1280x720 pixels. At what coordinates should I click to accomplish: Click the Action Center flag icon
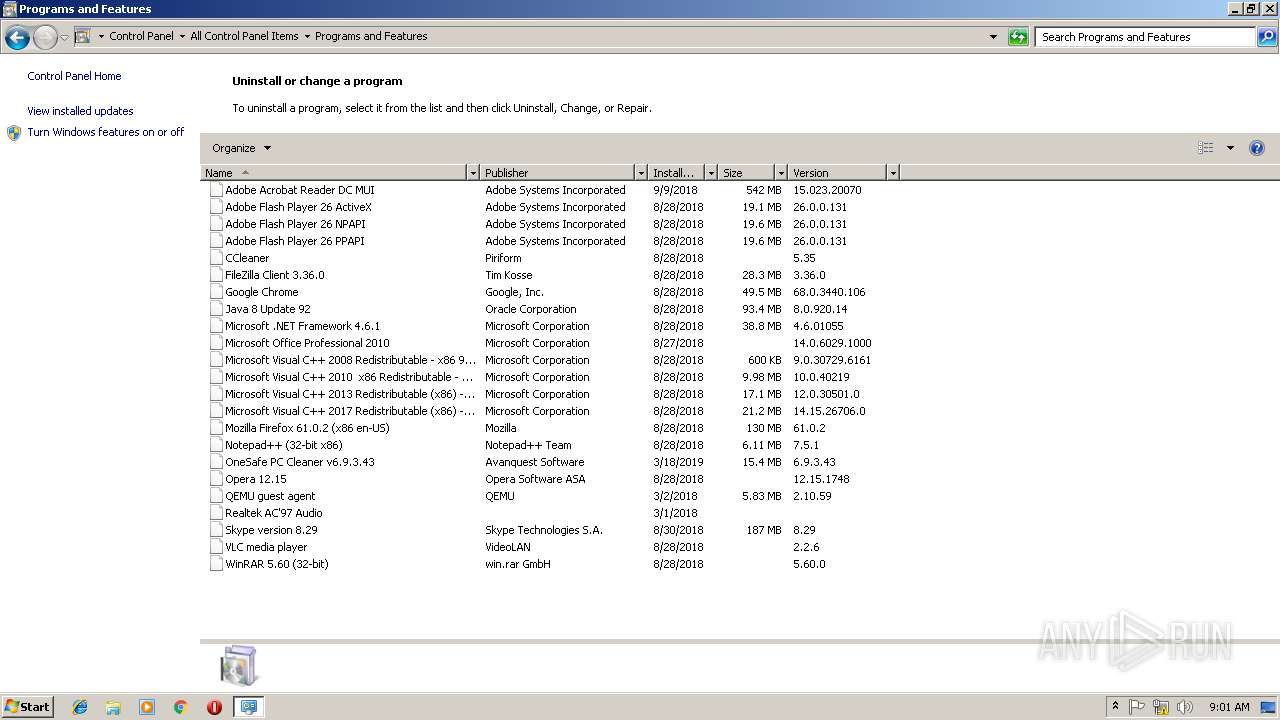click(1137, 707)
